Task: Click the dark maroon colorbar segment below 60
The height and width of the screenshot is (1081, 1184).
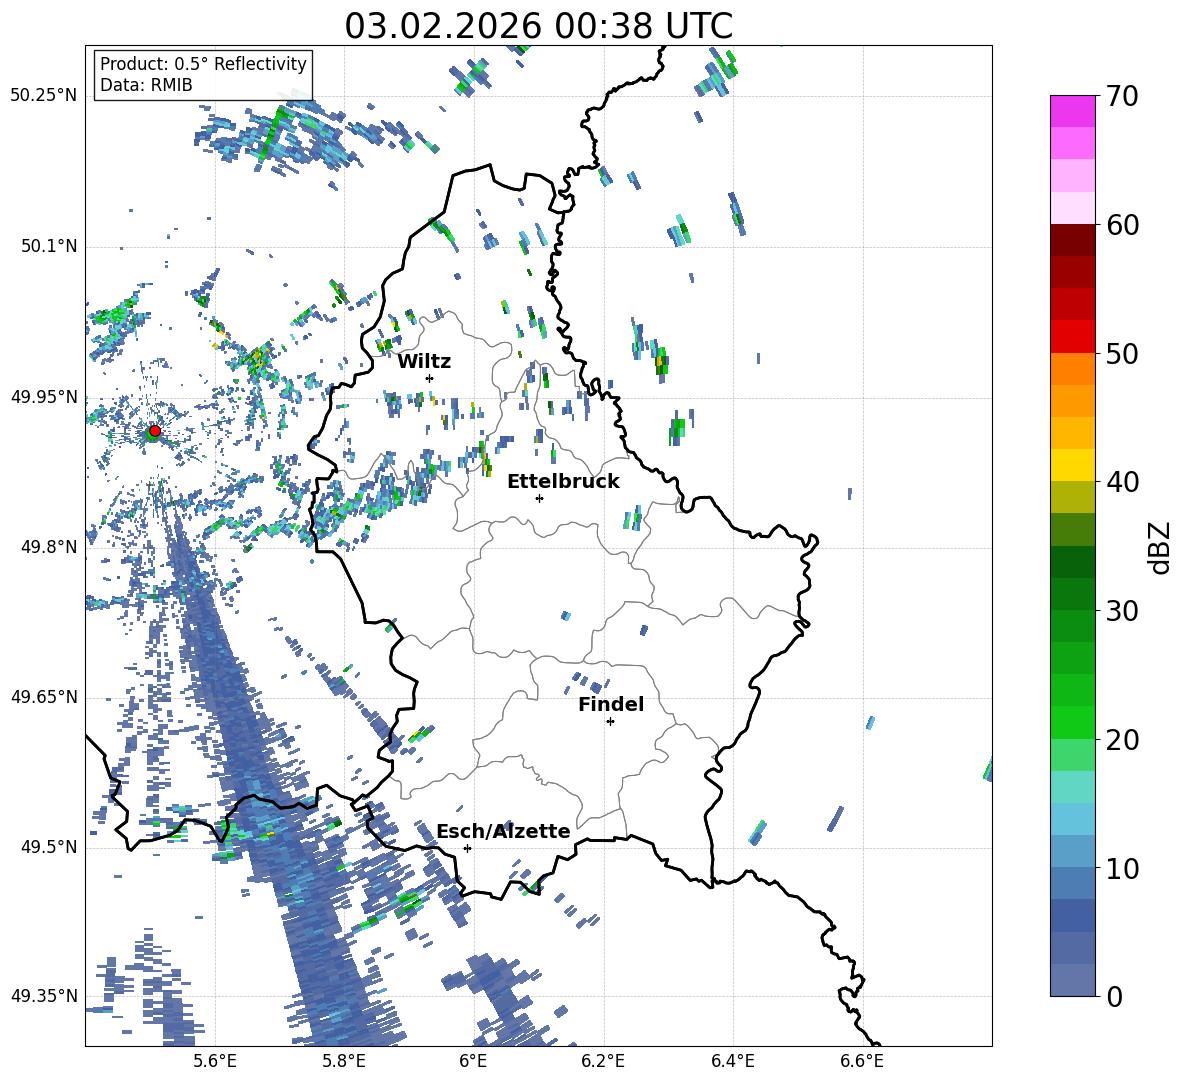Action: click(x=1072, y=240)
